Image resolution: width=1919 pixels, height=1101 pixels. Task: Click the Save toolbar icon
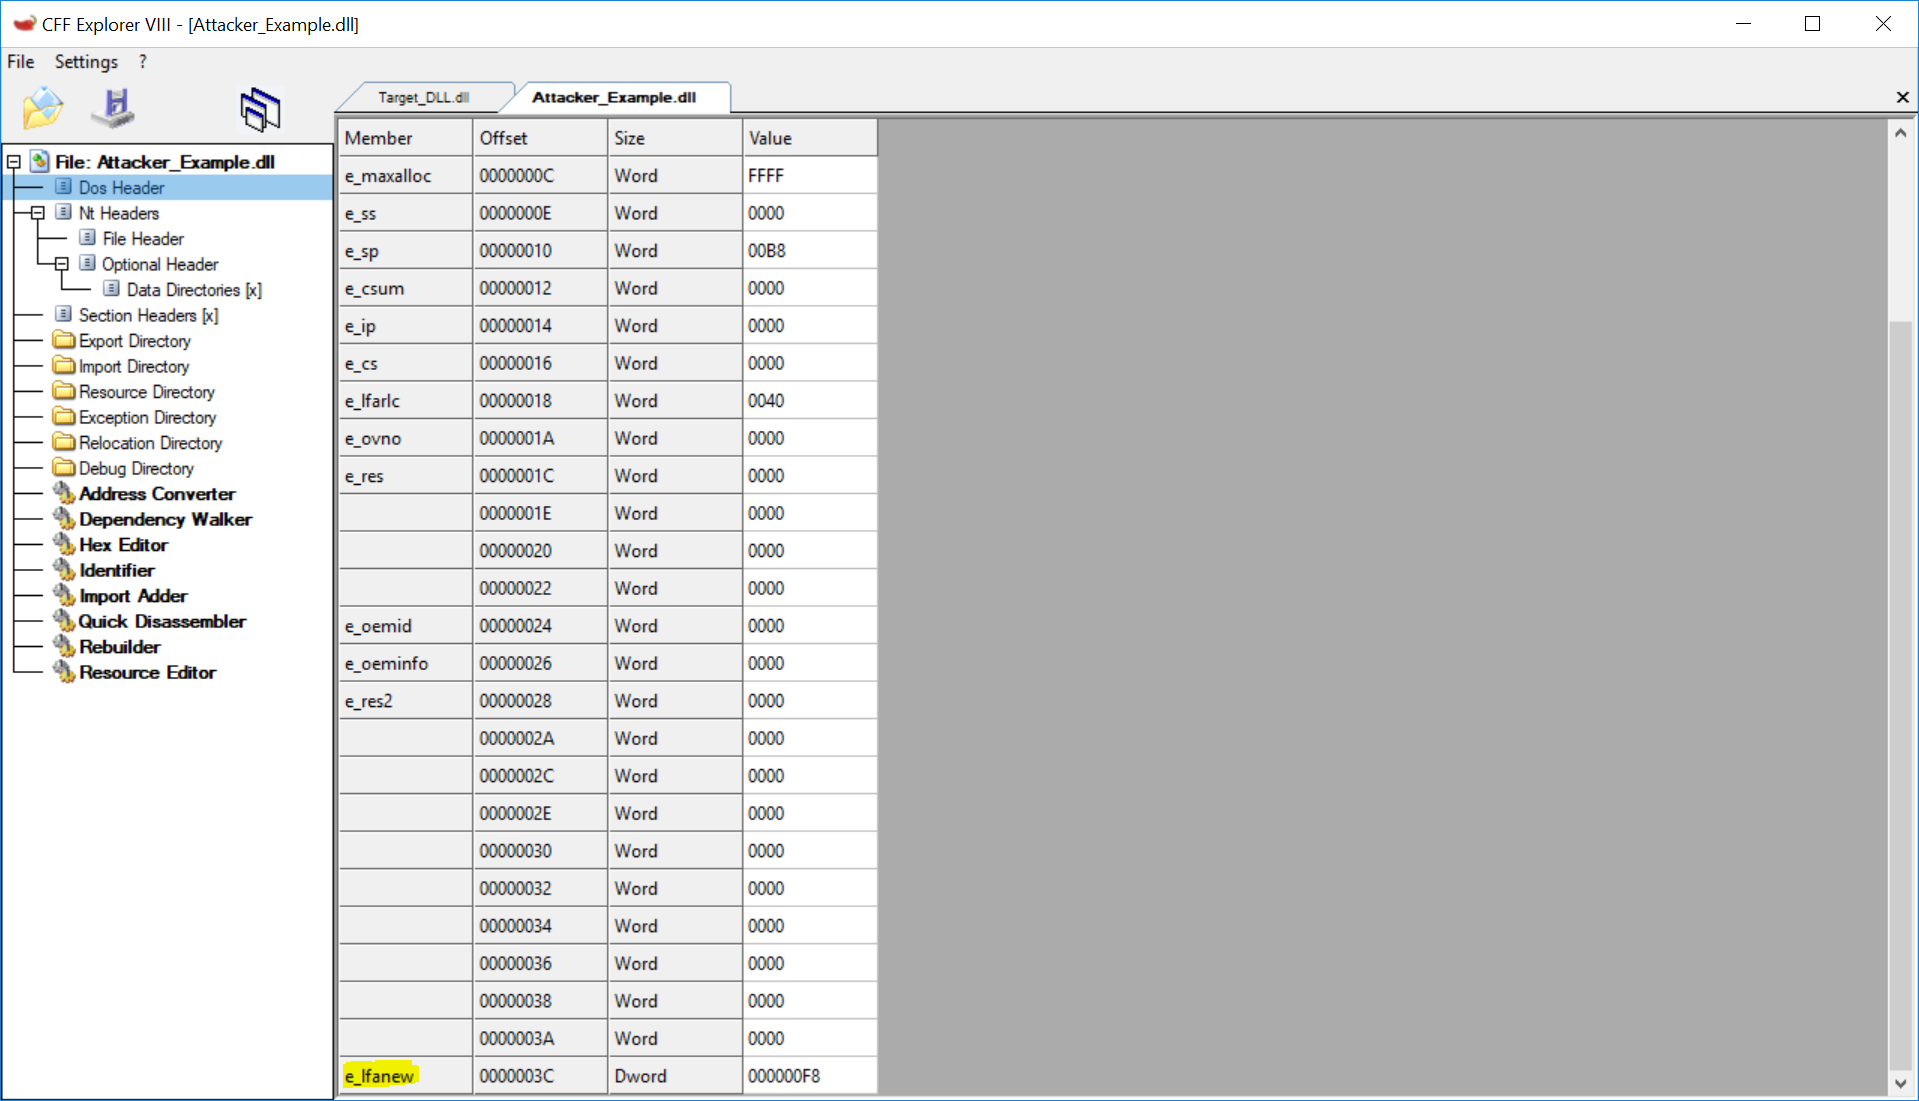(x=113, y=108)
